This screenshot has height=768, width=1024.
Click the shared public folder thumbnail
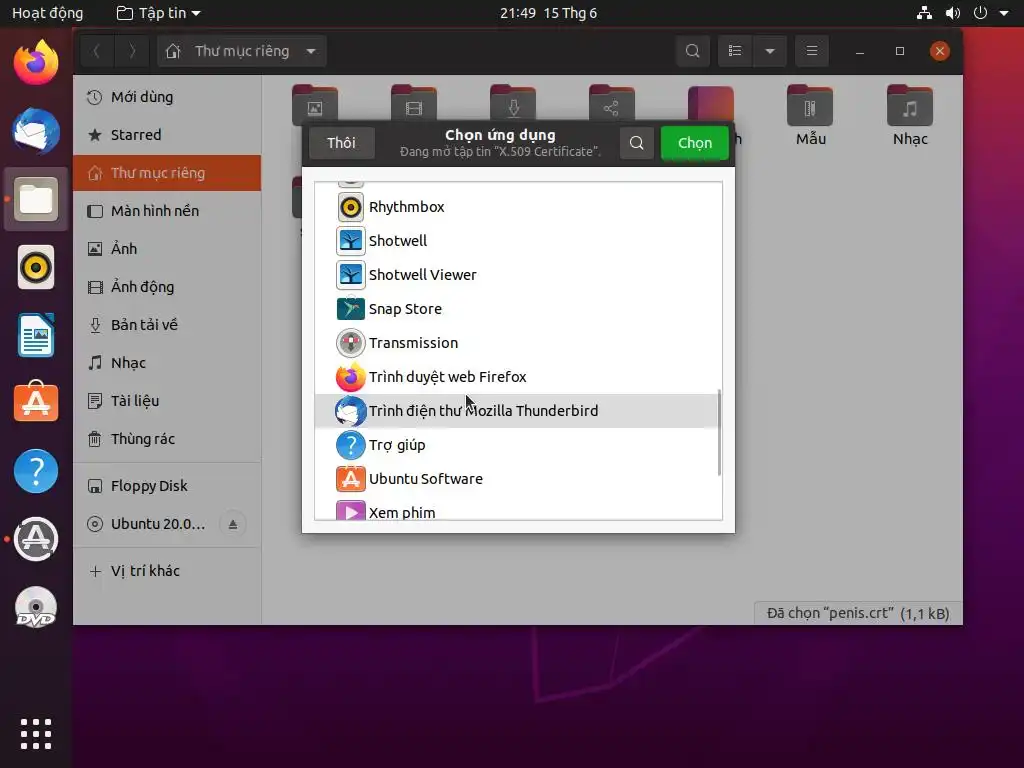point(611,104)
